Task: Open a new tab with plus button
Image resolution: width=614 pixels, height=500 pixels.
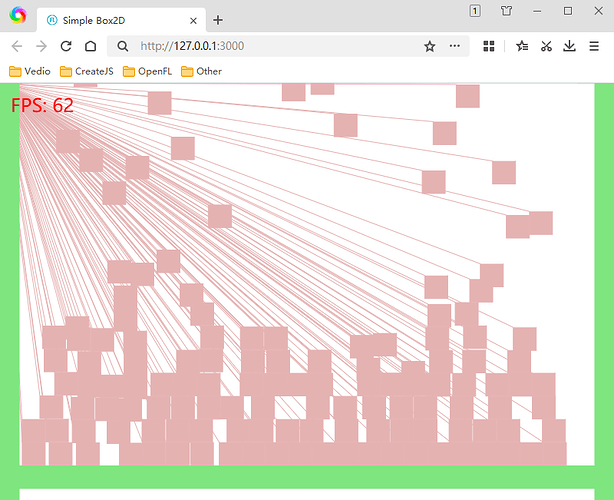Action: 218,20
